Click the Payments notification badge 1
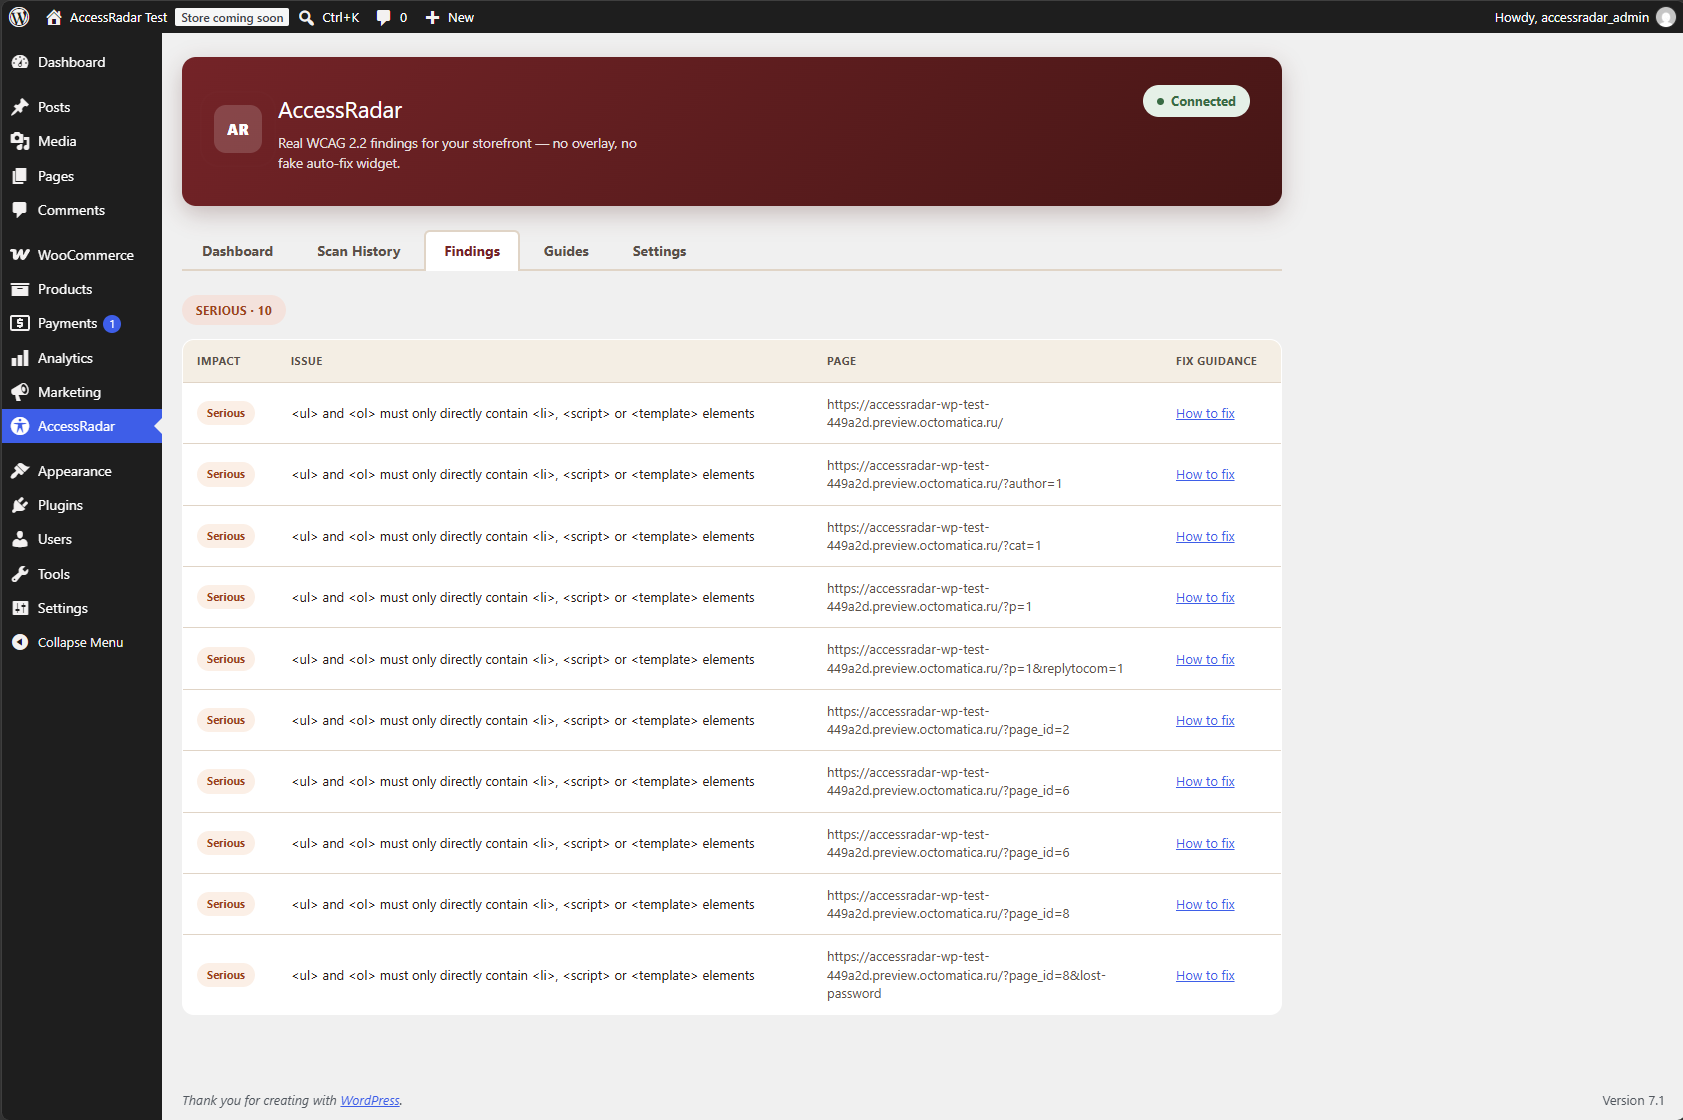The image size is (1683, 1120). 112,324
